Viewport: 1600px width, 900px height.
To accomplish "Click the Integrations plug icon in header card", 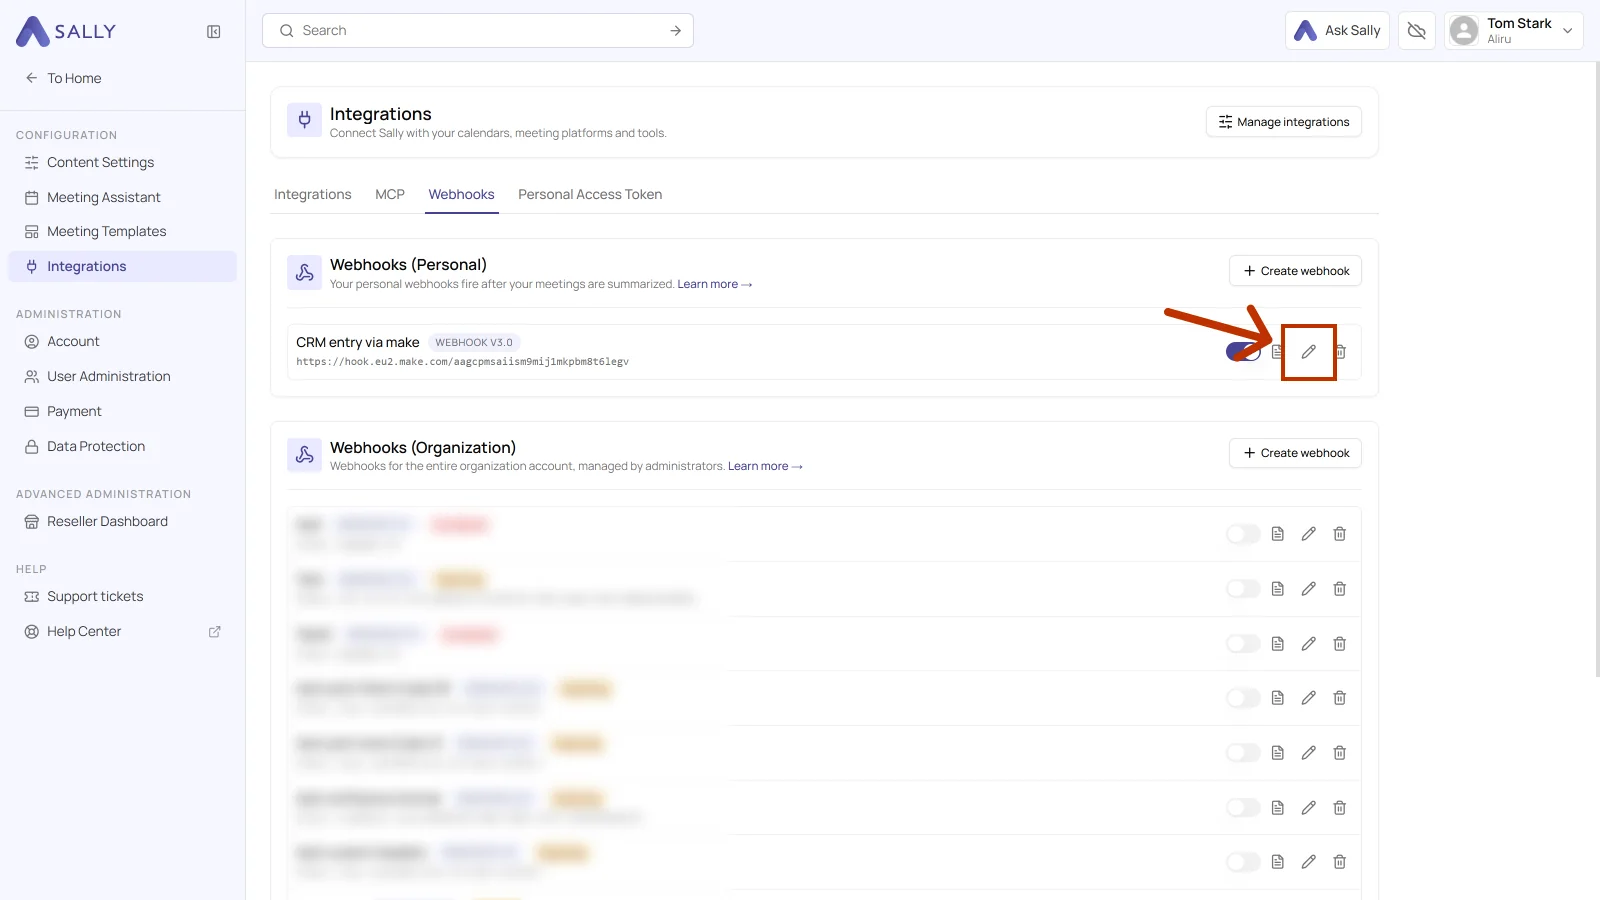I will point(305,120).
